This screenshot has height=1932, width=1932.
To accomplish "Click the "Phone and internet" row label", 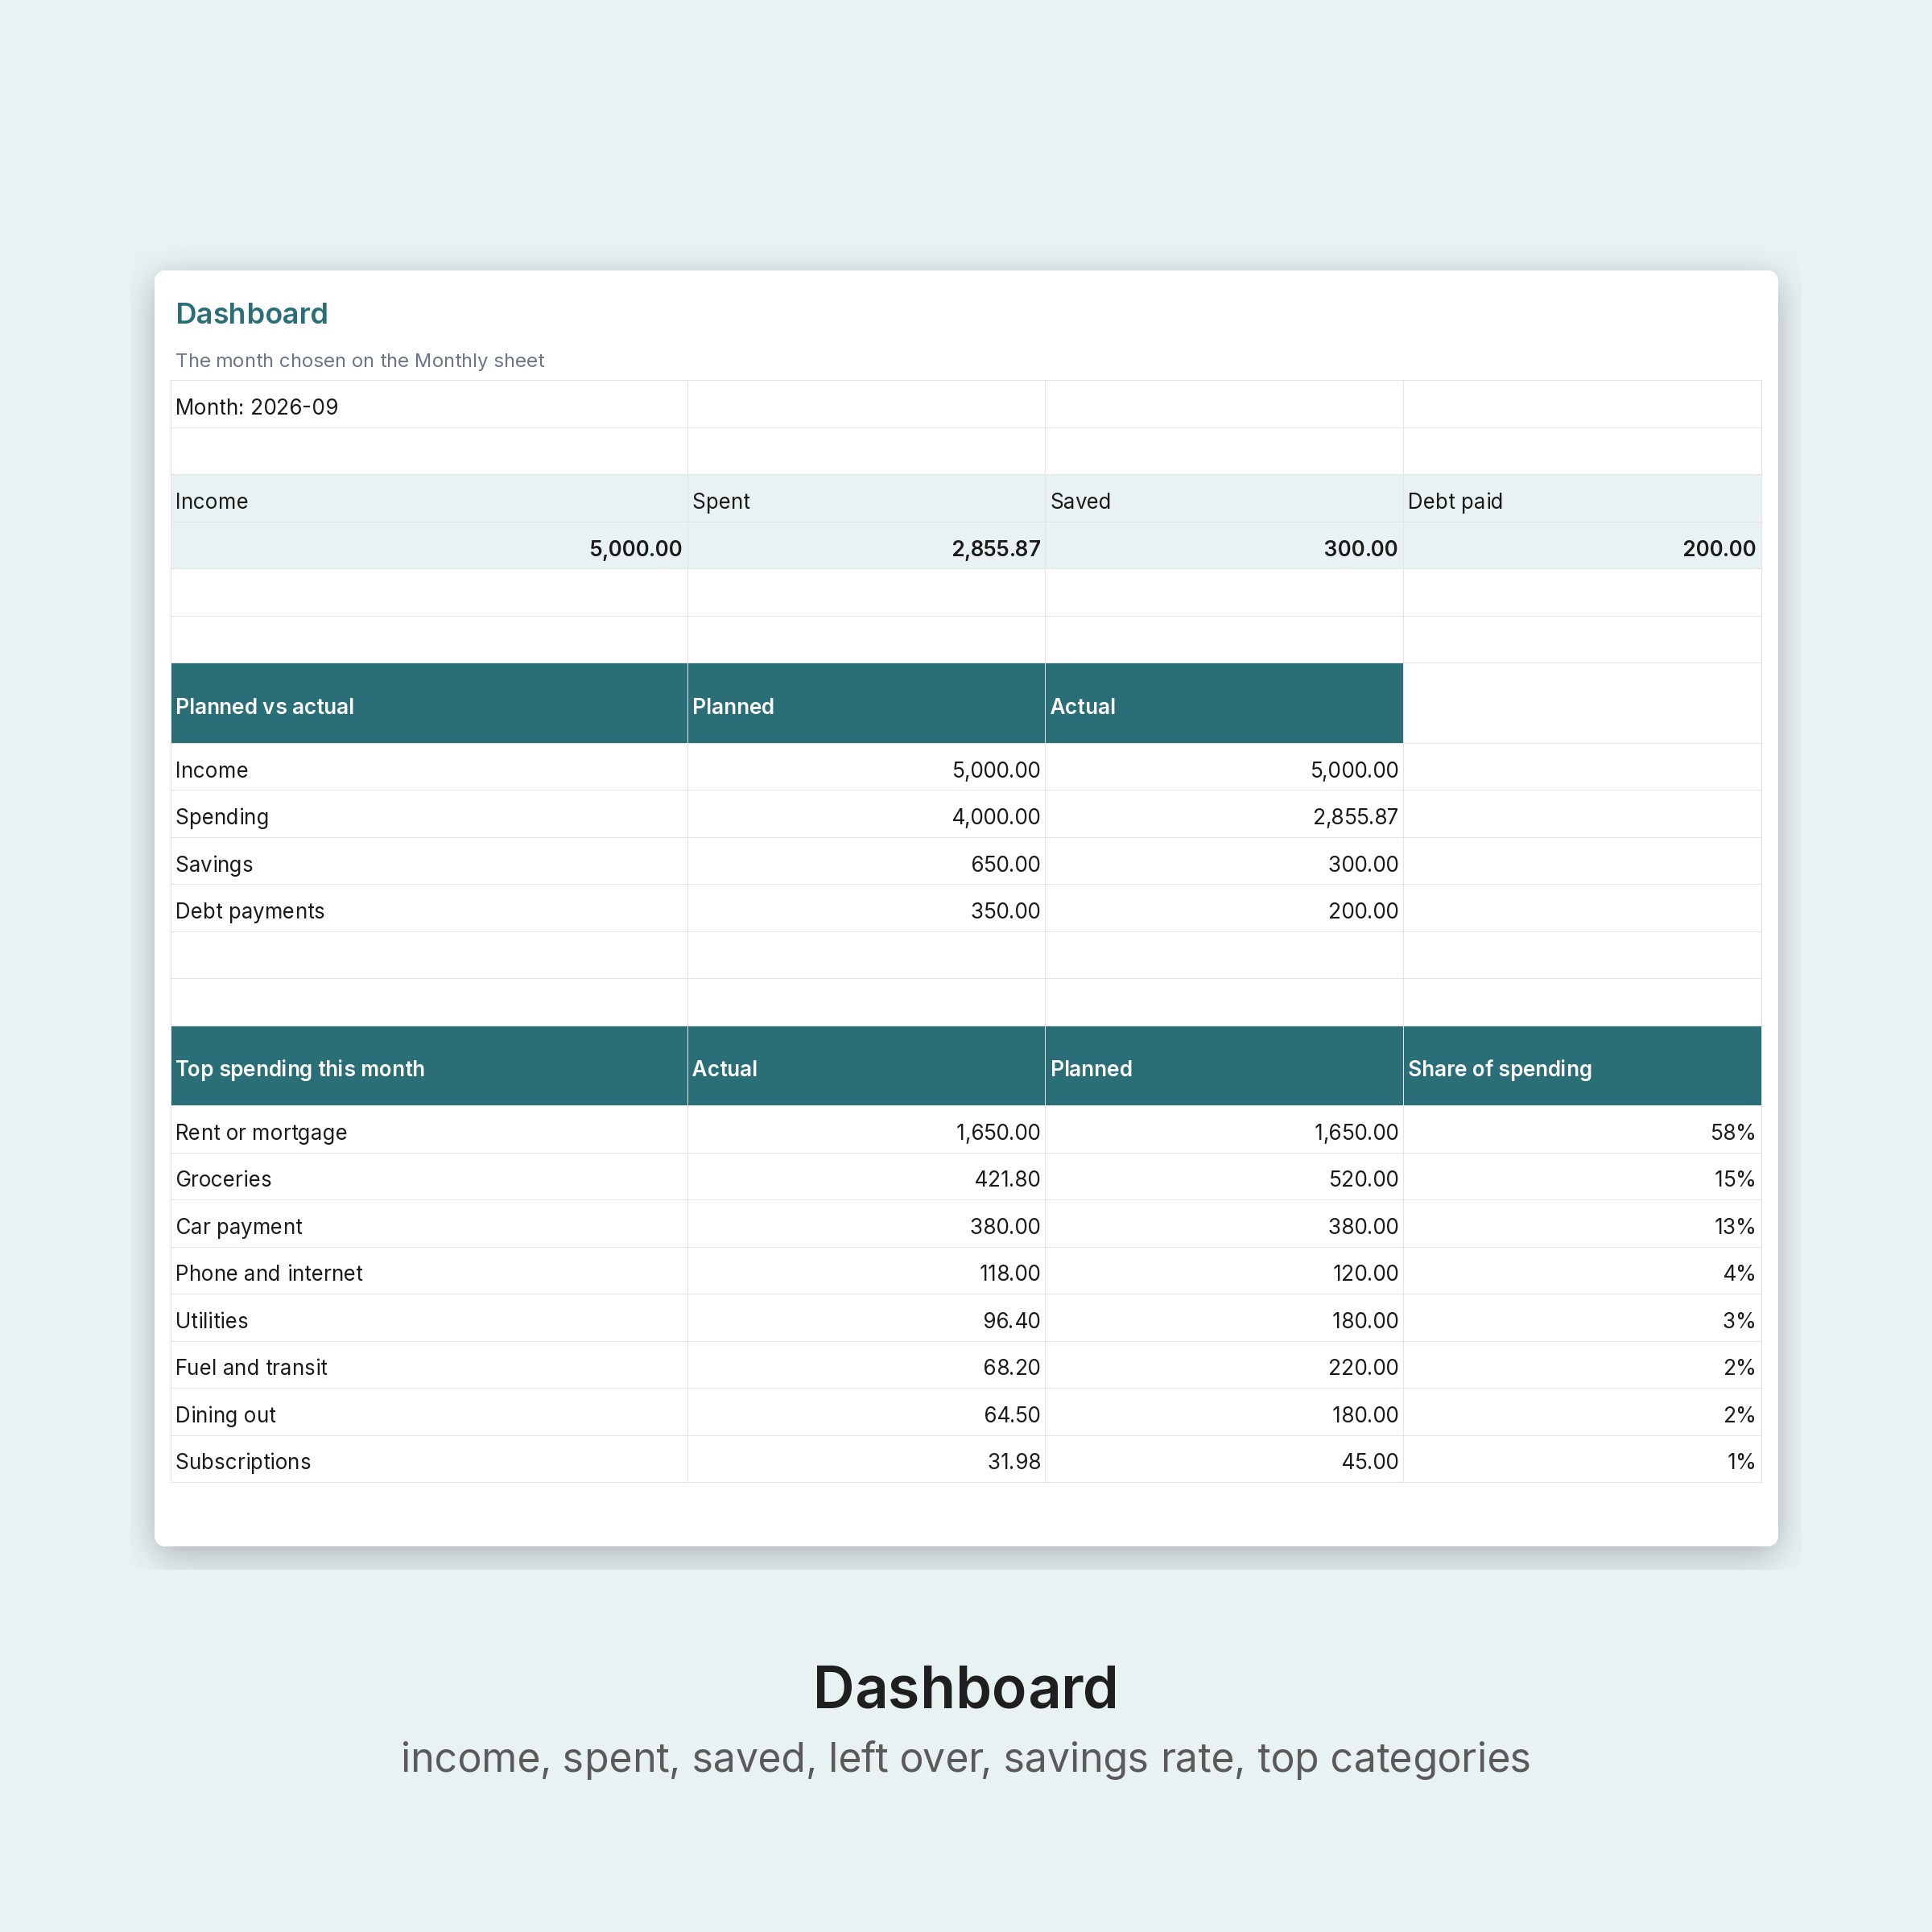I will (x=269, y=1273).
